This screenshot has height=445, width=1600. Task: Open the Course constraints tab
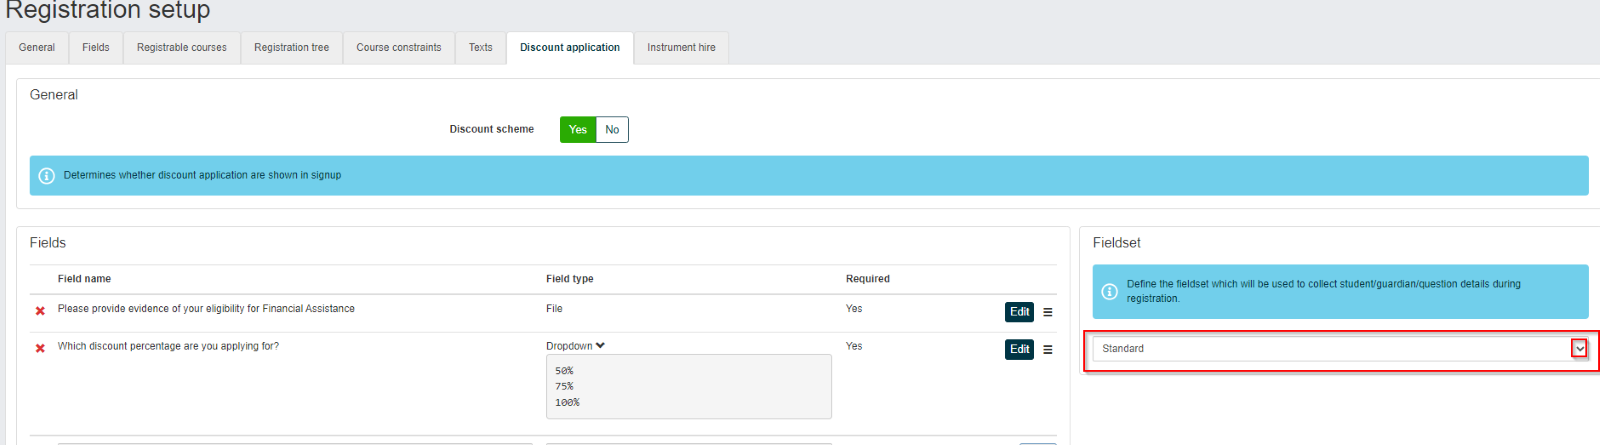point(399,48)
